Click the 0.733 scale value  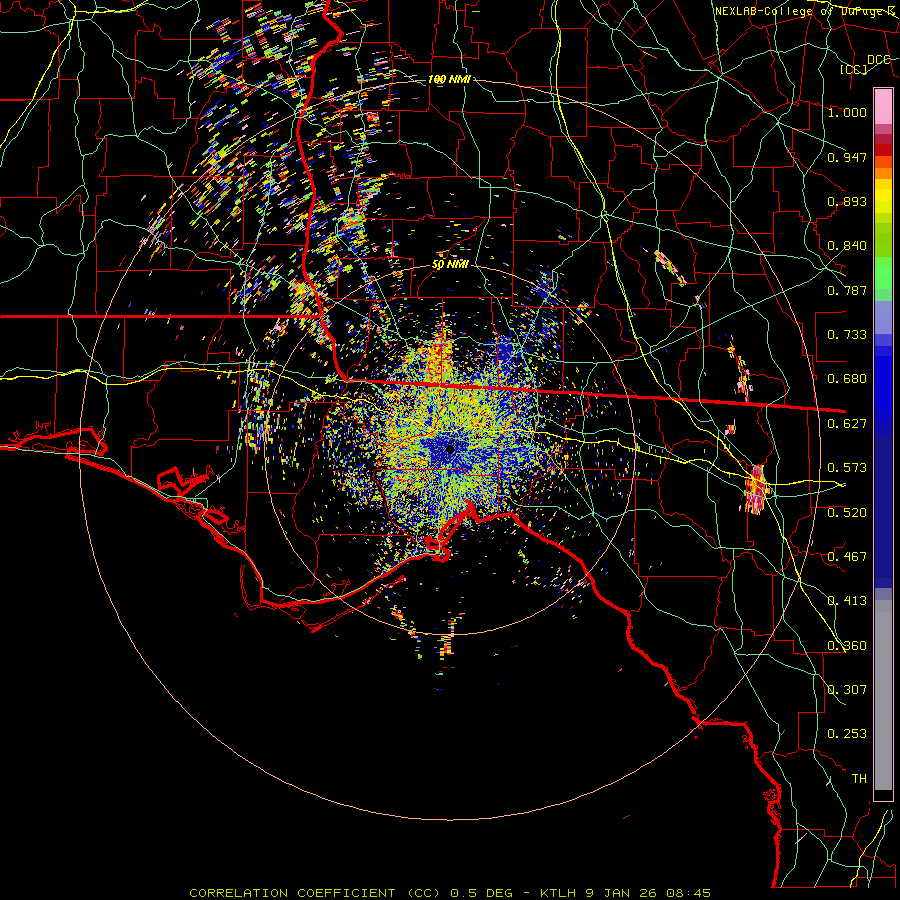point(847,335)
